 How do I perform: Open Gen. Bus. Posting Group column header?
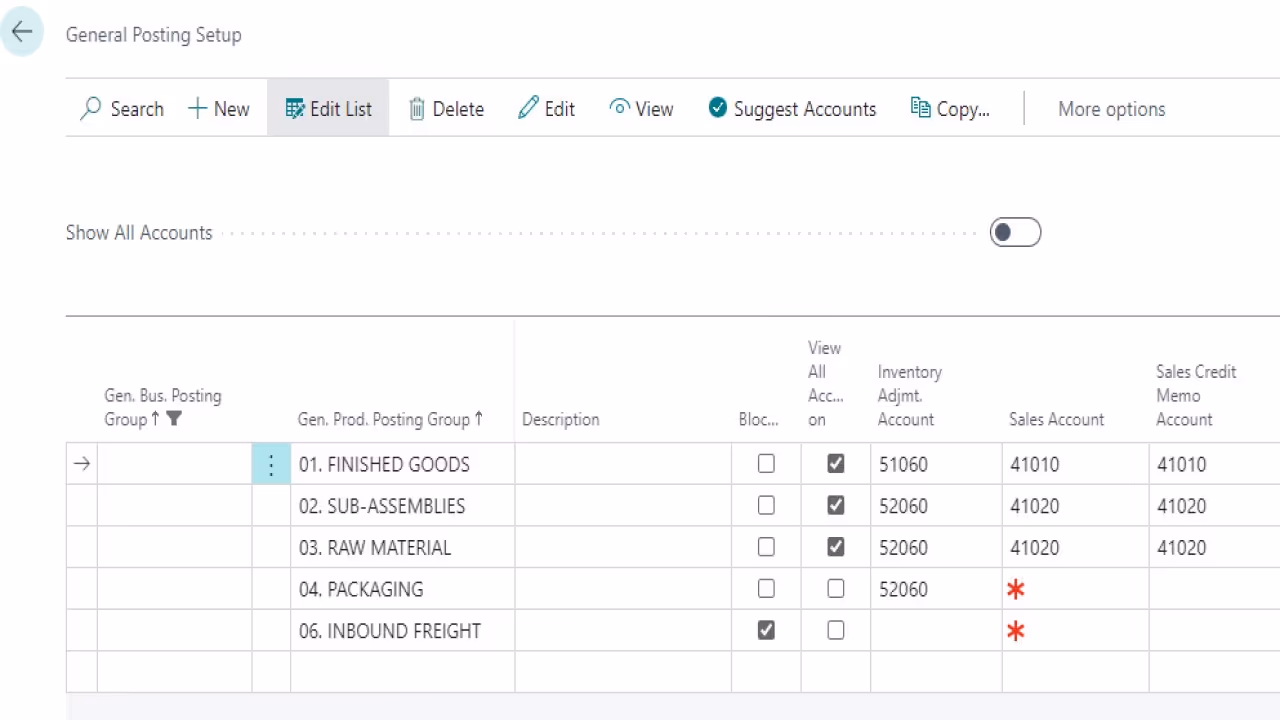point(163,407)
